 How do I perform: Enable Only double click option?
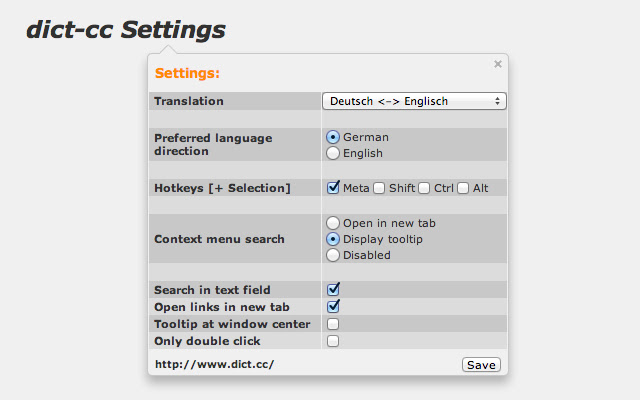(x=333, y=341)
